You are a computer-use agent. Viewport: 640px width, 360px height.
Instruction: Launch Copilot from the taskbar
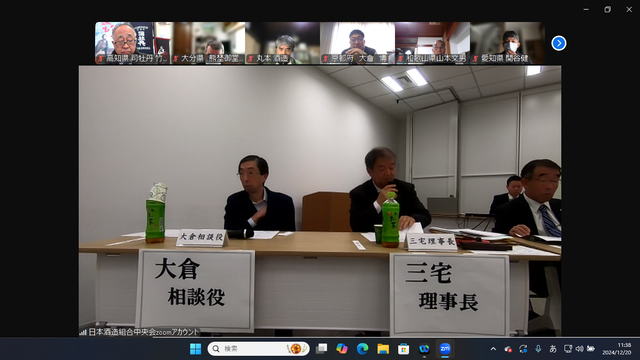point(342,349)
